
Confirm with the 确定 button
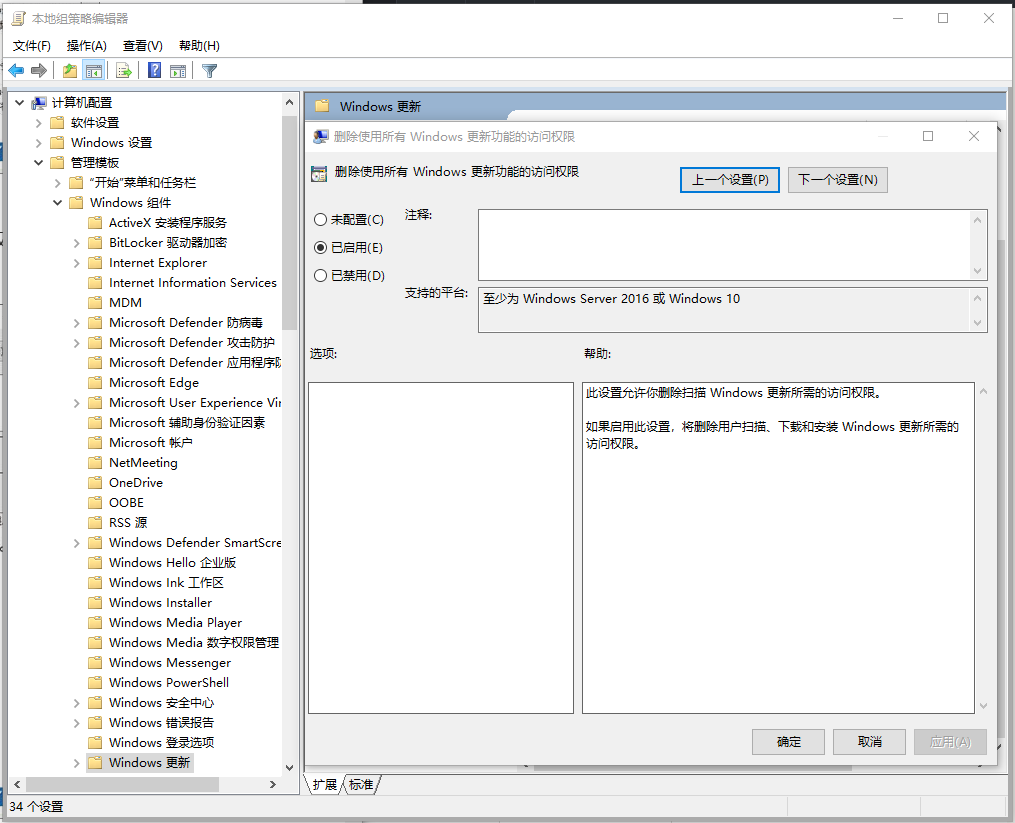(788, 741)
